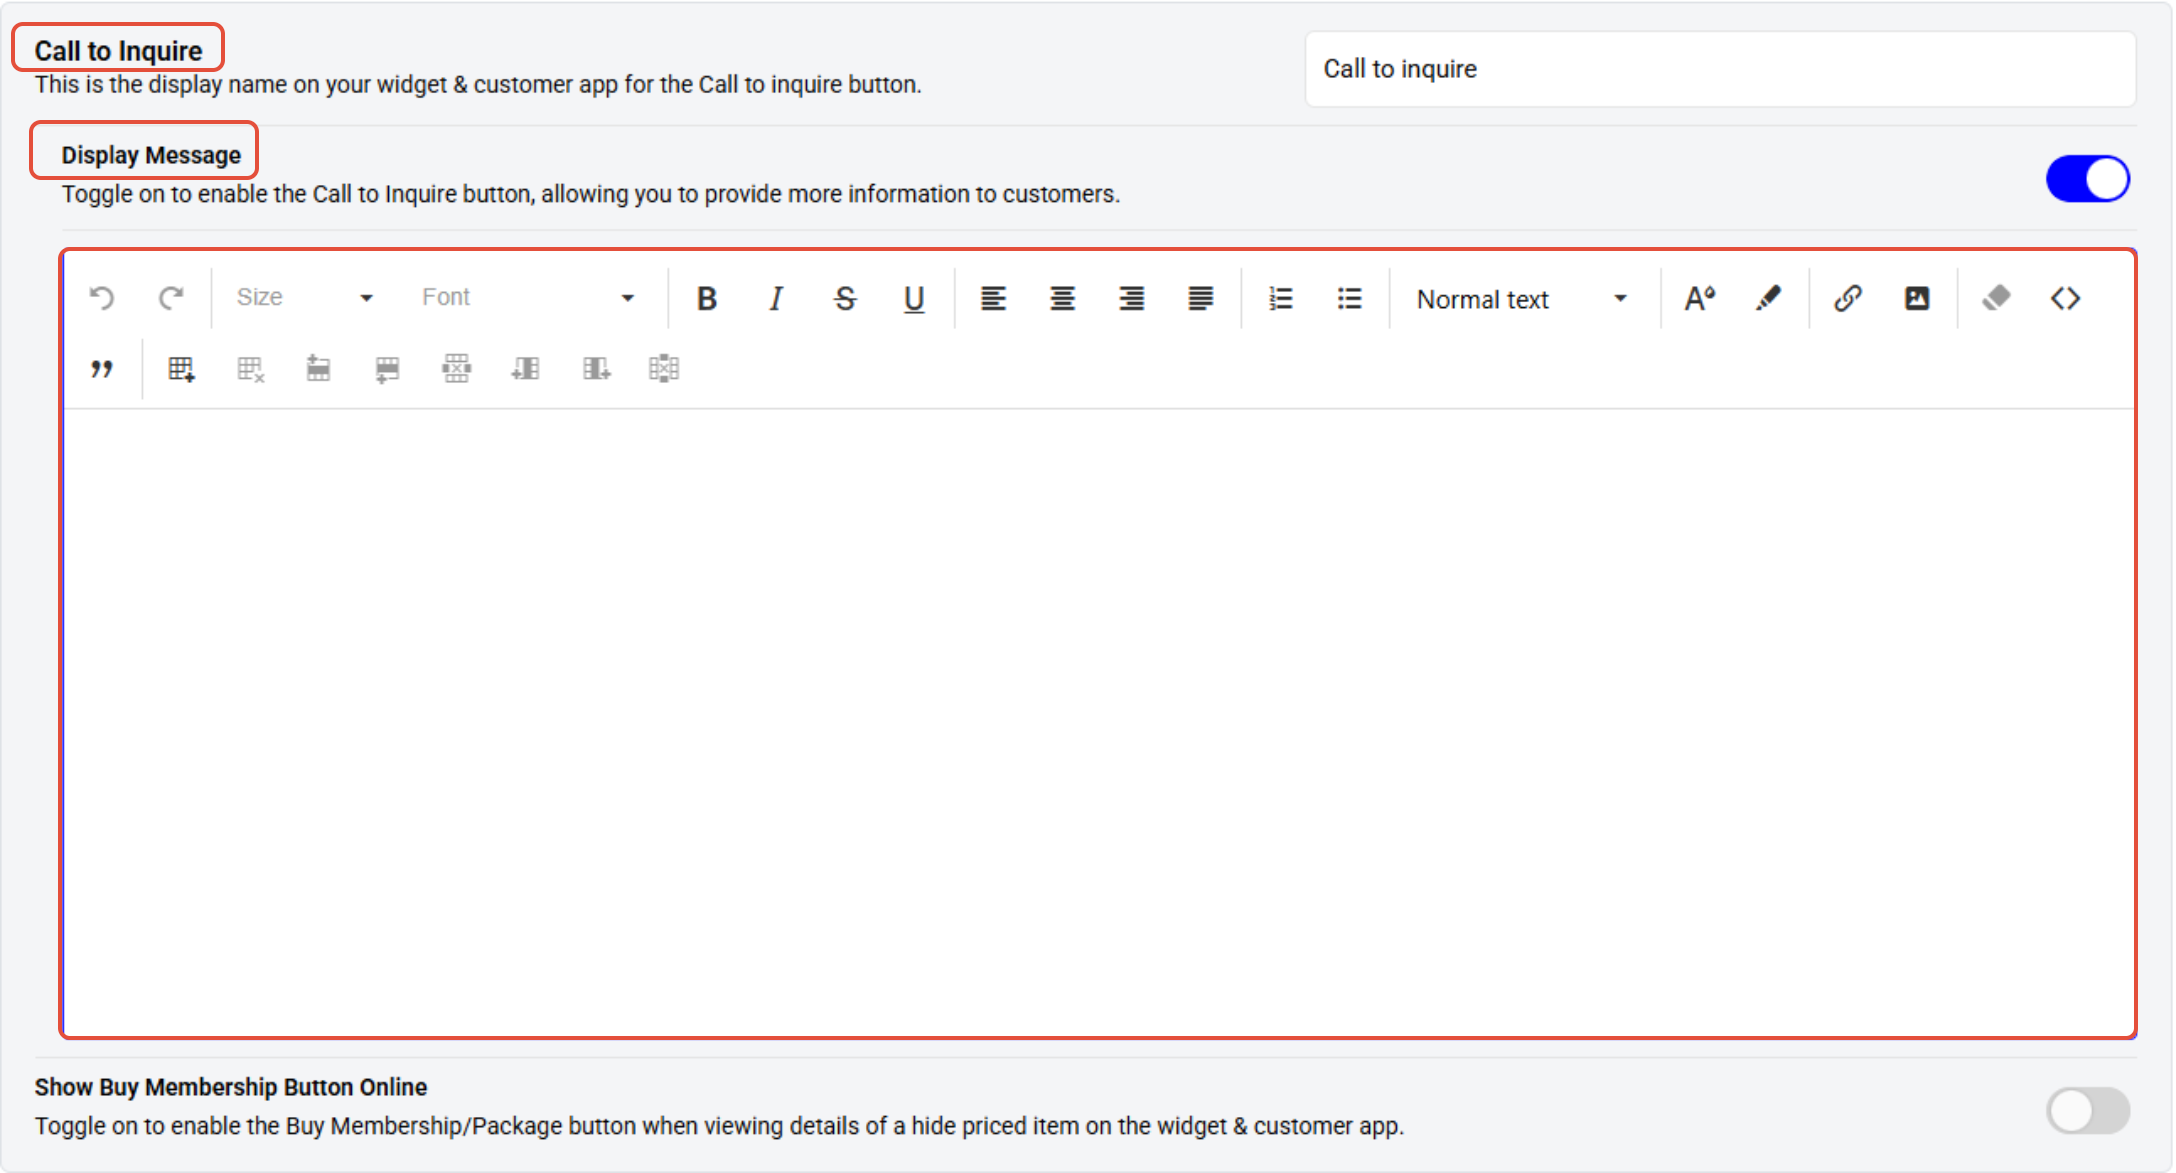Click the blockquote icon
This screenshot has height=1173, width=2176.
pos(101,369)
